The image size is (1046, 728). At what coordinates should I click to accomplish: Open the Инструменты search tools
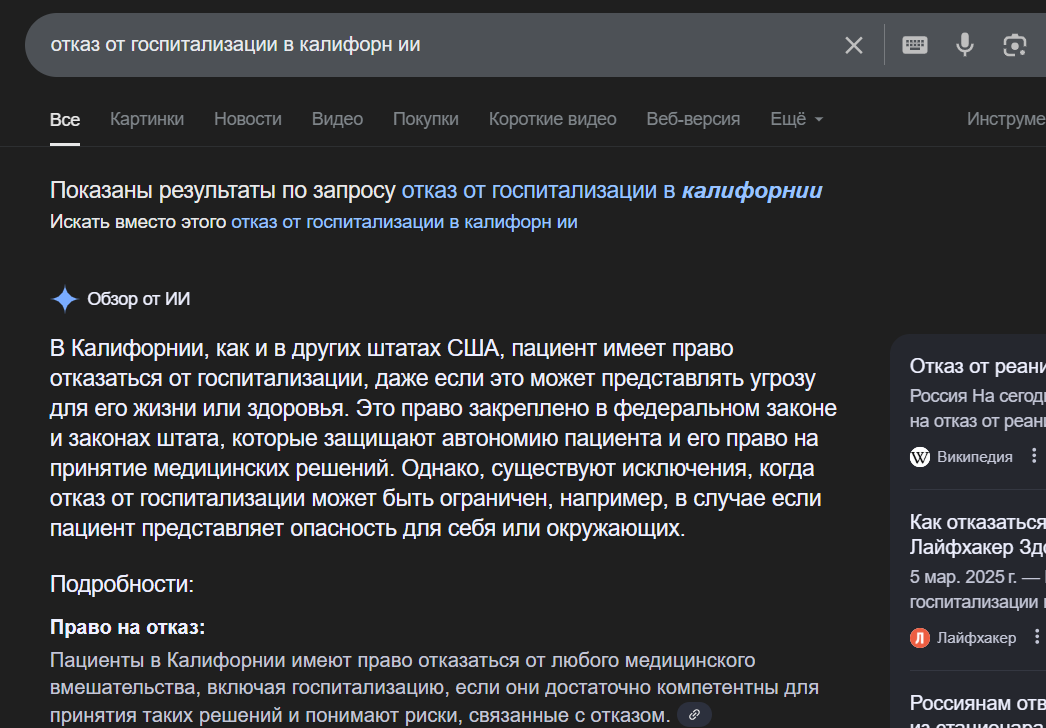1005,119
